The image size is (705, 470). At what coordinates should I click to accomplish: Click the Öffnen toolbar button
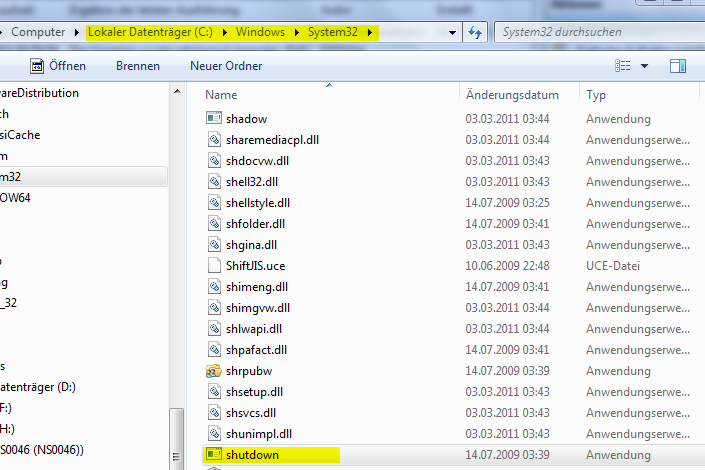(x=58, y=66)
